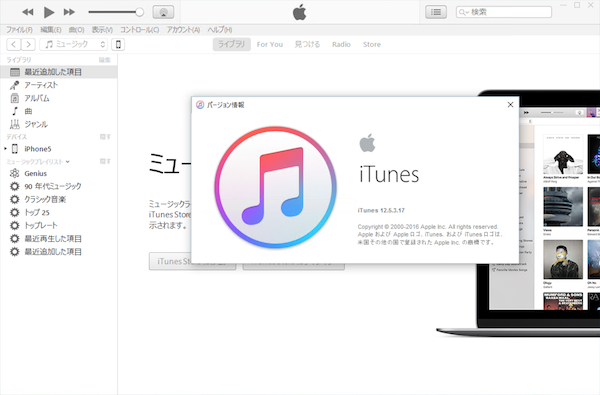Image resolution: width=600 pixels, height=395 pixels.
Task: Focus the 検索 search field
Action: pos(504,12)
